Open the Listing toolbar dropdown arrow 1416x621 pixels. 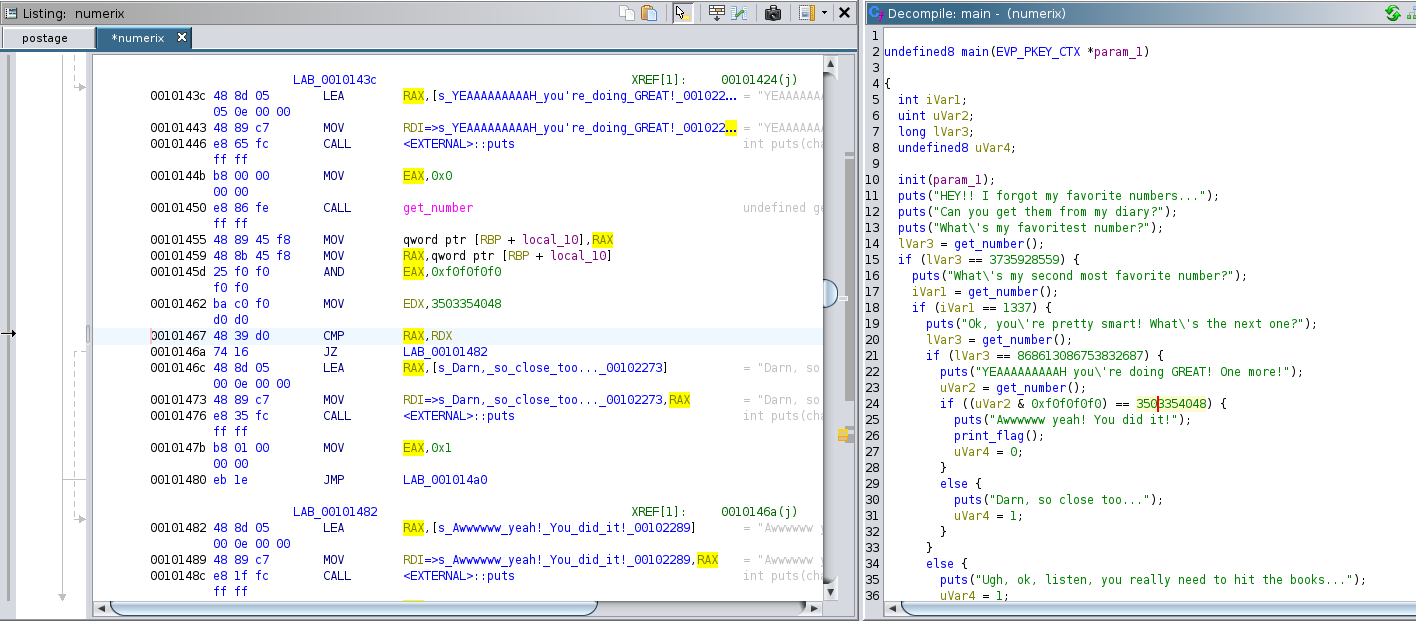coord(824,13)
